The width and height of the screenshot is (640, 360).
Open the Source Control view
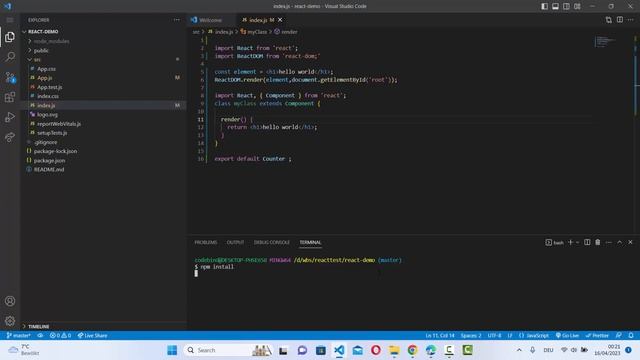click(10, 77)
